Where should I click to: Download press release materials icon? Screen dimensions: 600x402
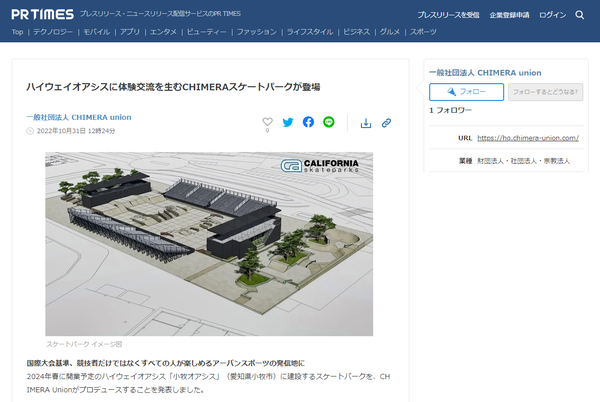tap(366, 123)
